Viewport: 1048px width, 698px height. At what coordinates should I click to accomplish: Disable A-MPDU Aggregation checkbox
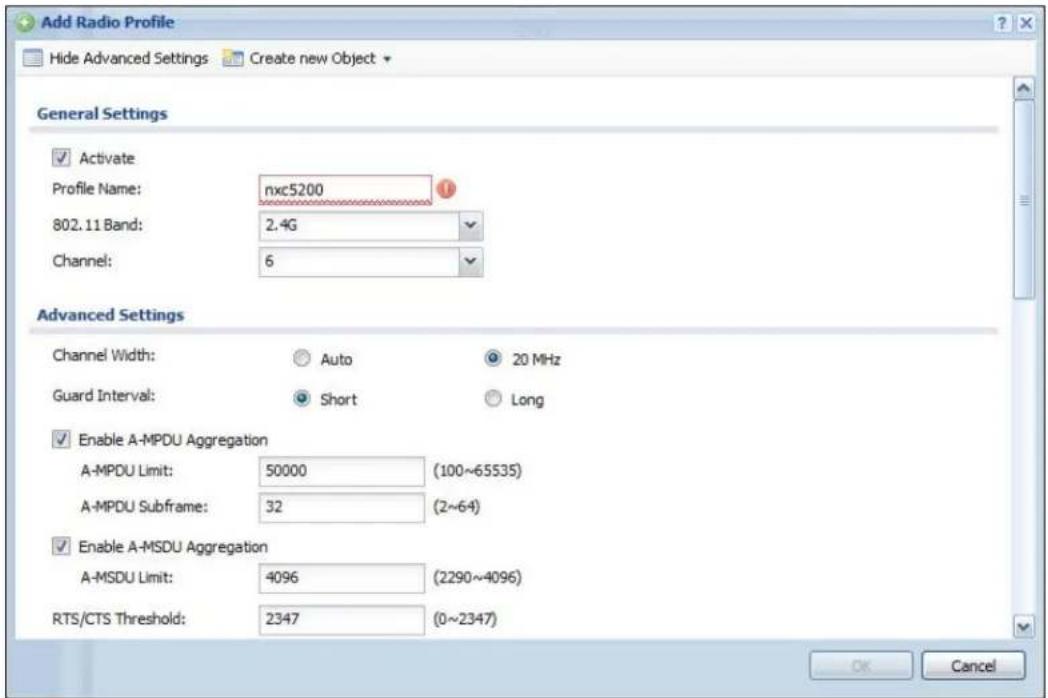point(61,439)
